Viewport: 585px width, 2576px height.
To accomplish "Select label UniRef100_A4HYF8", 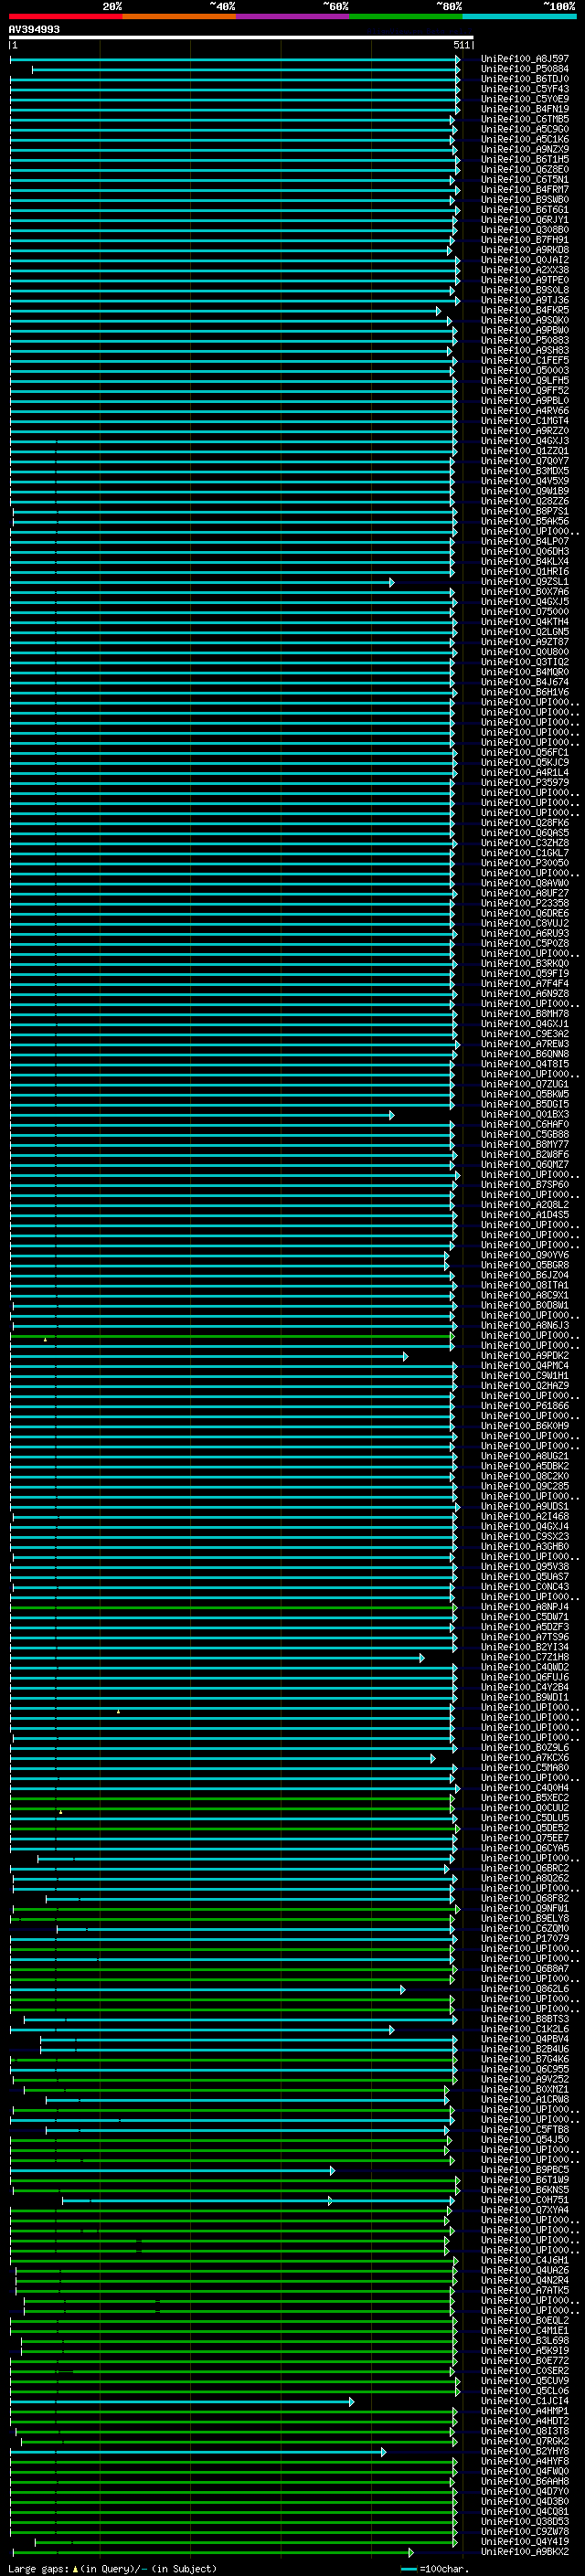I will (x=525, y=2461).
